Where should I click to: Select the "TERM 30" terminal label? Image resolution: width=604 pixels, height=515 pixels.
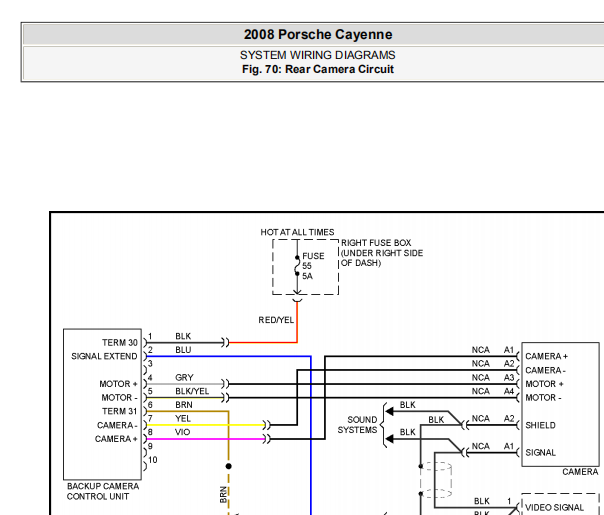pyautogui.click(x=120, y=342)
